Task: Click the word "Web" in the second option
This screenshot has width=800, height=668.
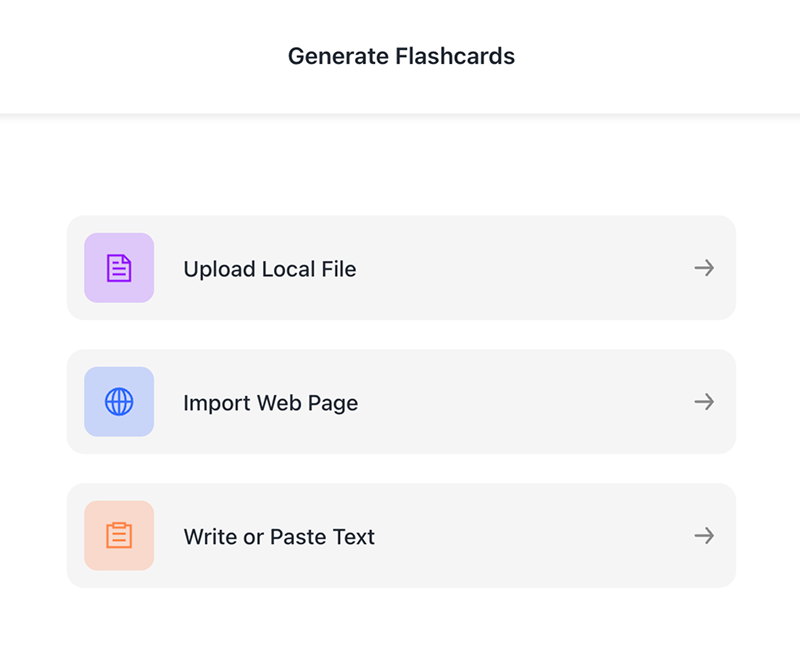Action: (280, 403)
